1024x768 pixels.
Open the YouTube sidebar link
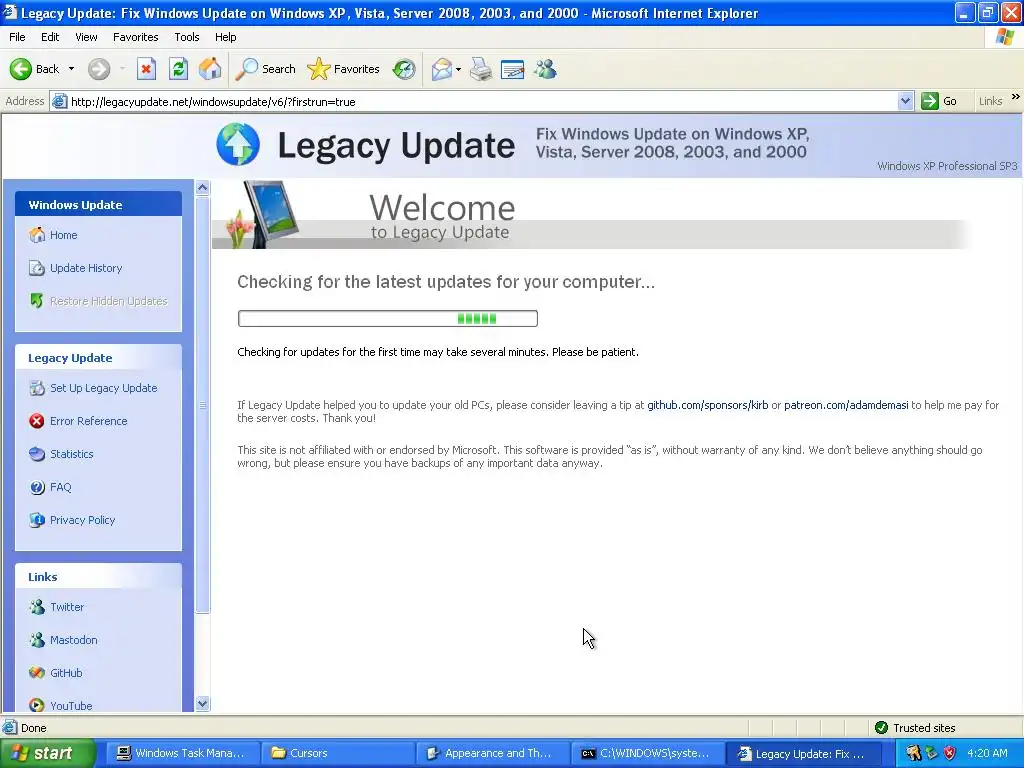pyautogui.click(x=71, y=705)
